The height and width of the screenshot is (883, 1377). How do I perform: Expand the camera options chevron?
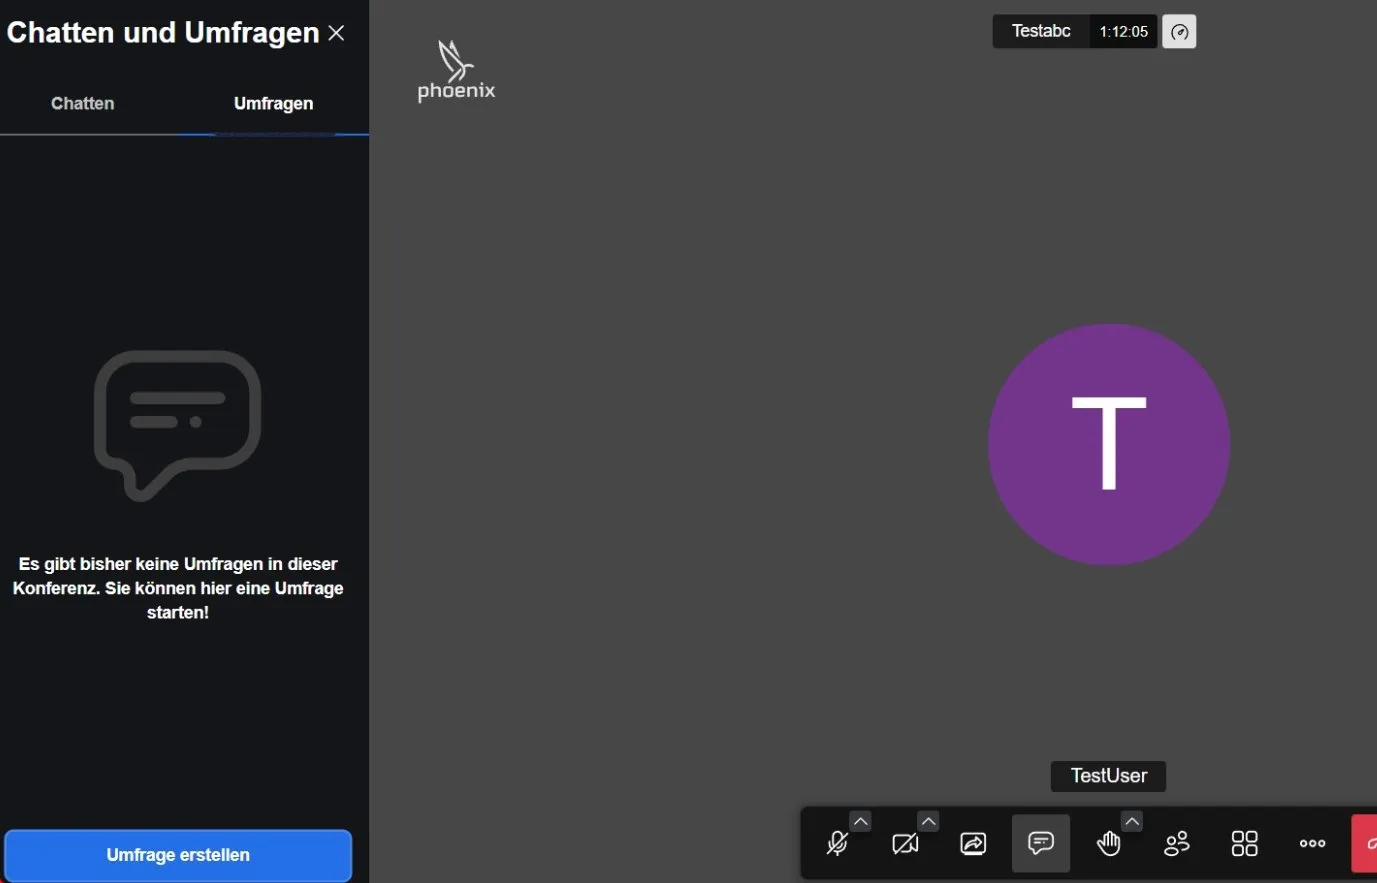(x=929, y=821)
